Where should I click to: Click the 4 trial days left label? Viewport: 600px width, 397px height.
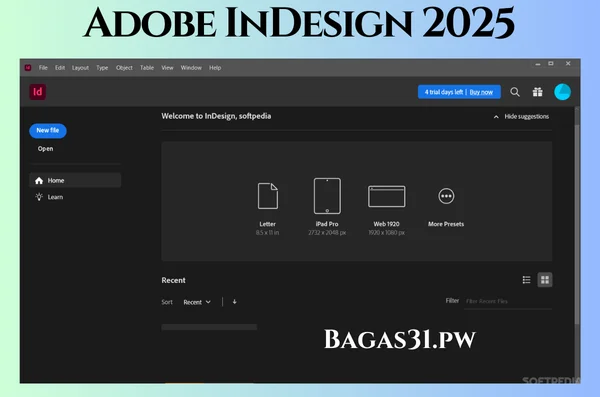443,92
